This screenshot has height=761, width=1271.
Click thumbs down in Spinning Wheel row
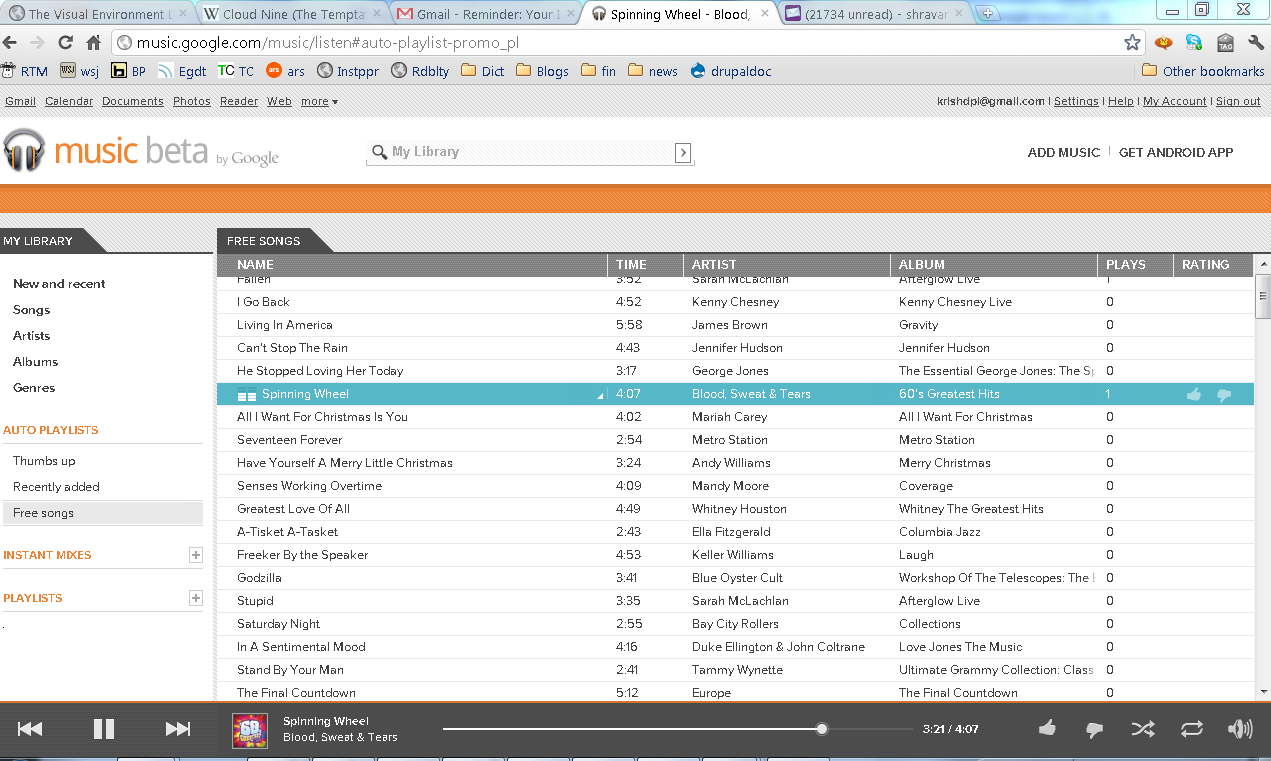[1224, 395]
